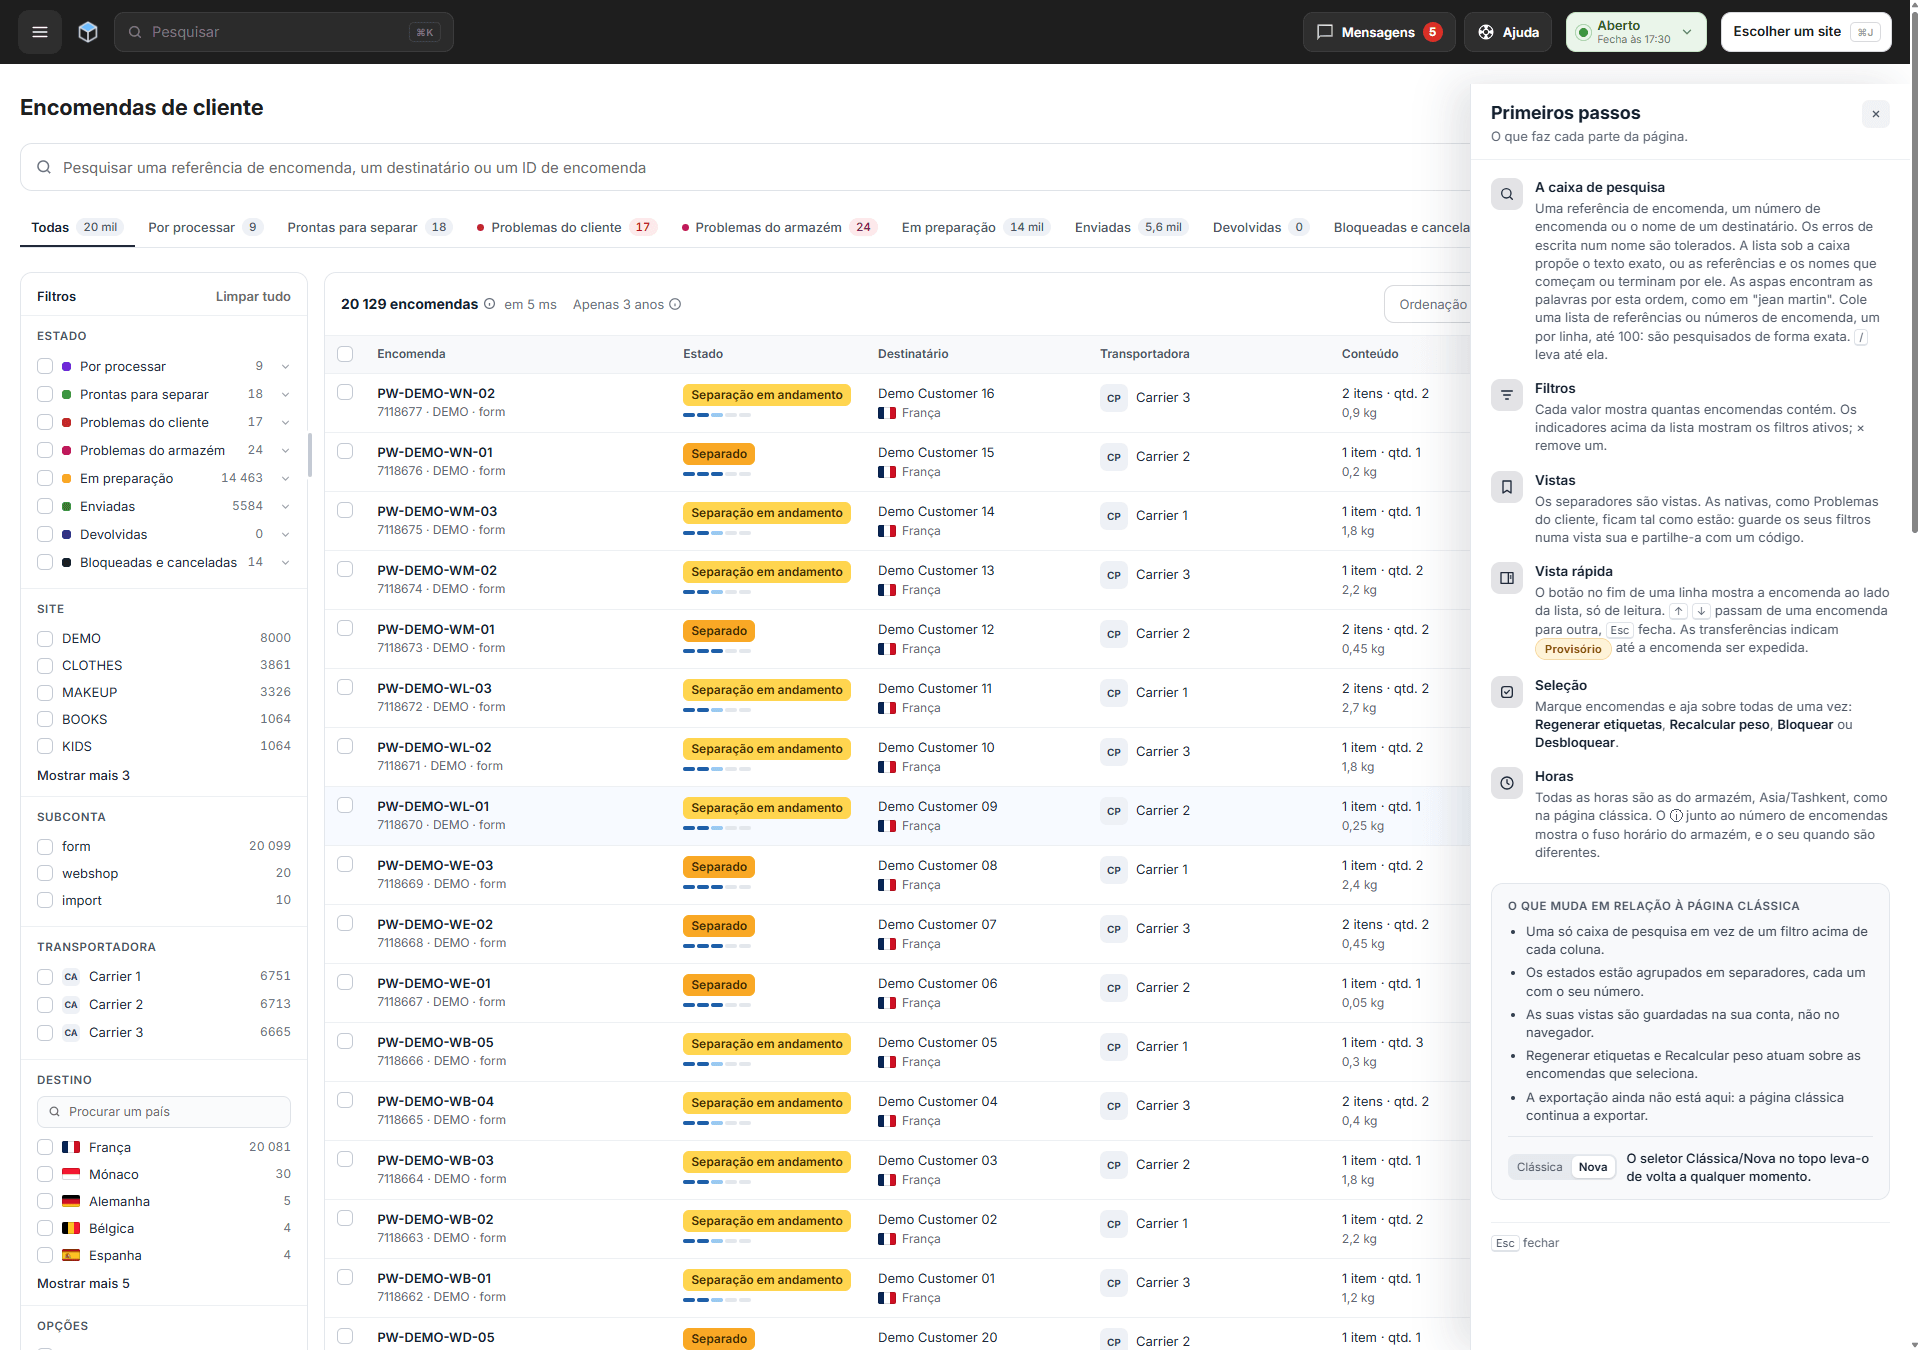Click the Procurar um país input
This screenshot has height=1350, width=1920.
pos(164,1112)
